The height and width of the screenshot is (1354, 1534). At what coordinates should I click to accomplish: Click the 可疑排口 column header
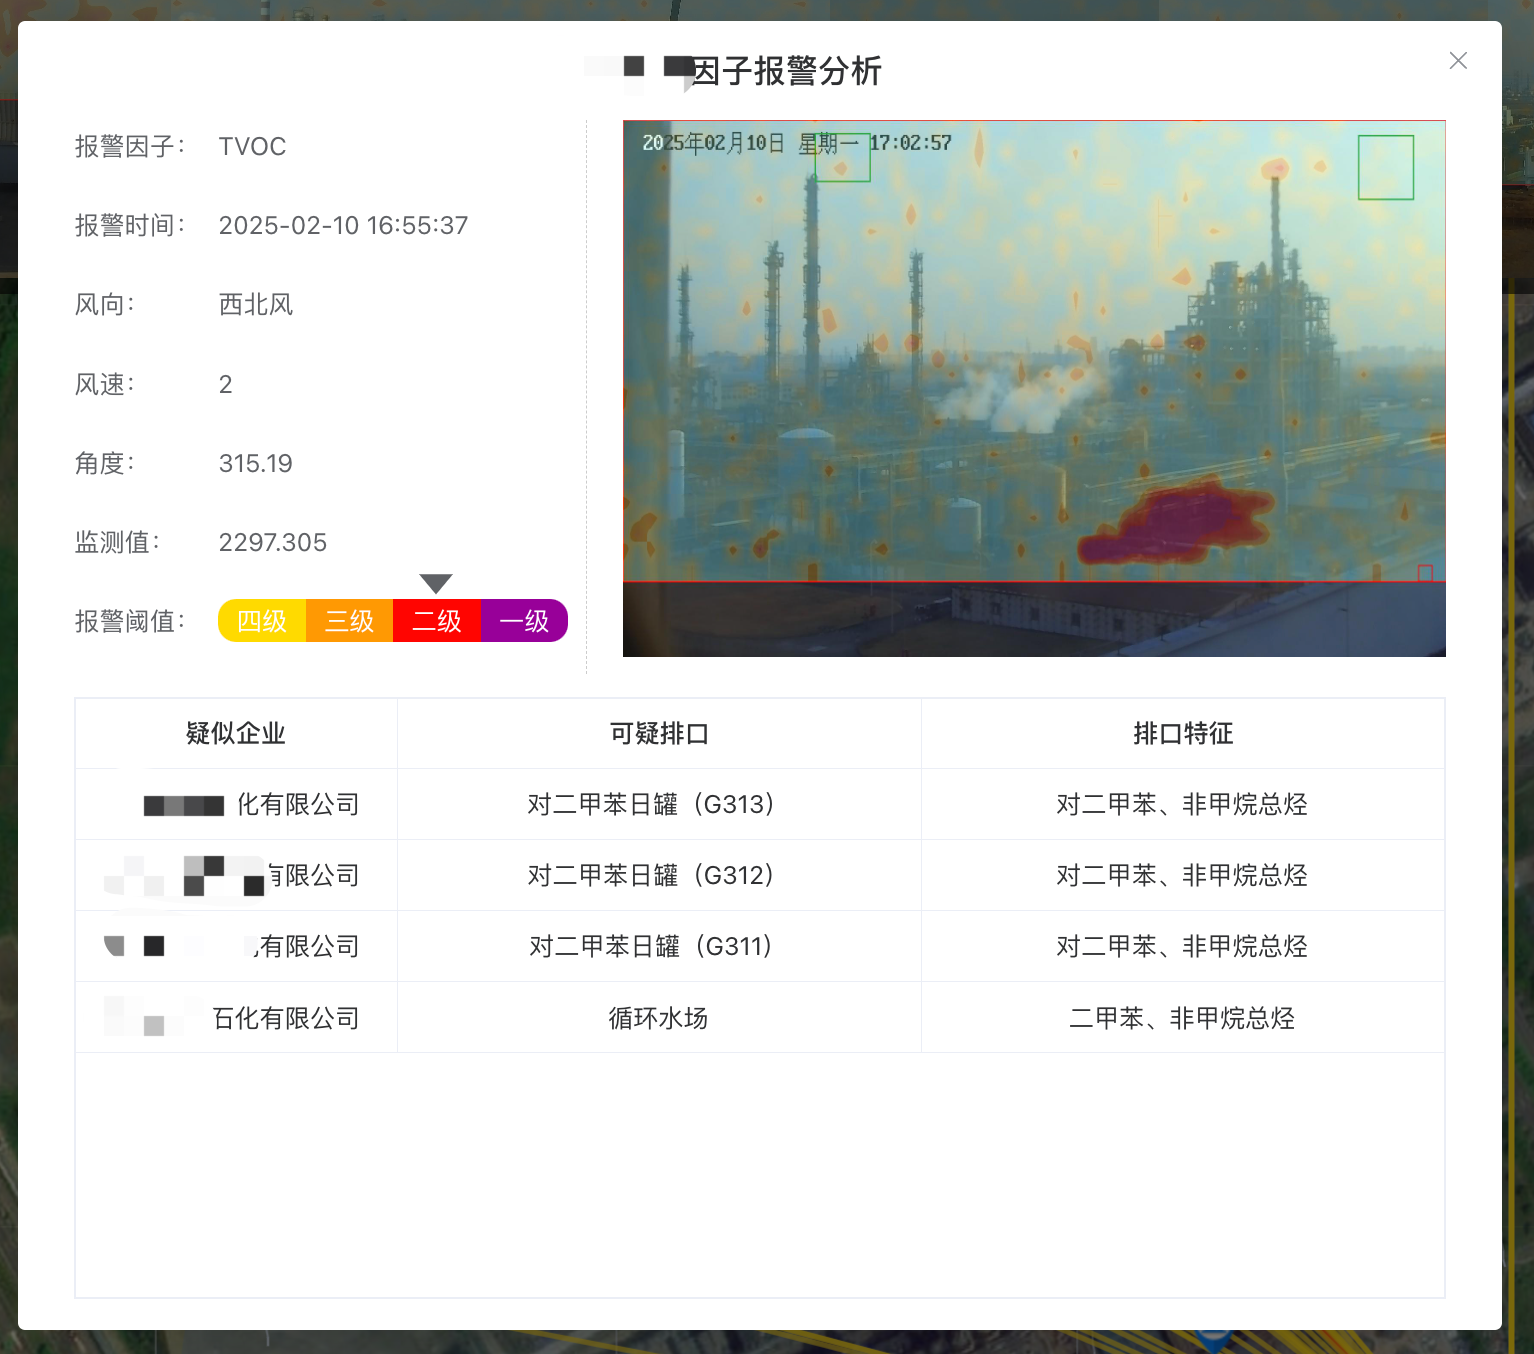pos(659,733)
